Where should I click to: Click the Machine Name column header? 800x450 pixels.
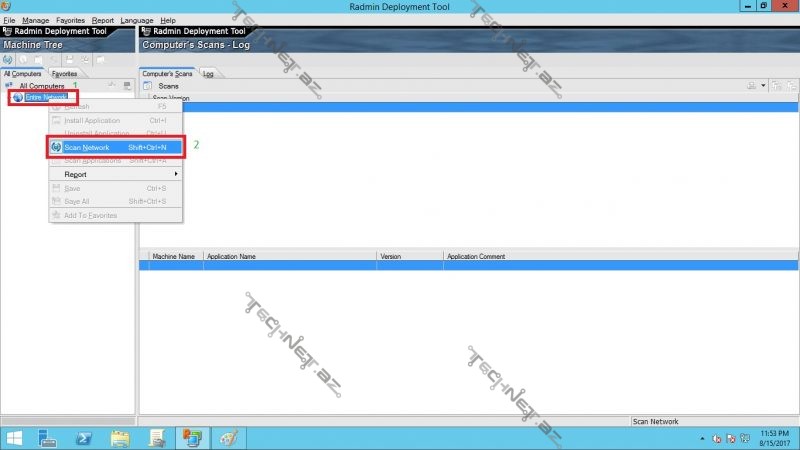coord(176,256)
